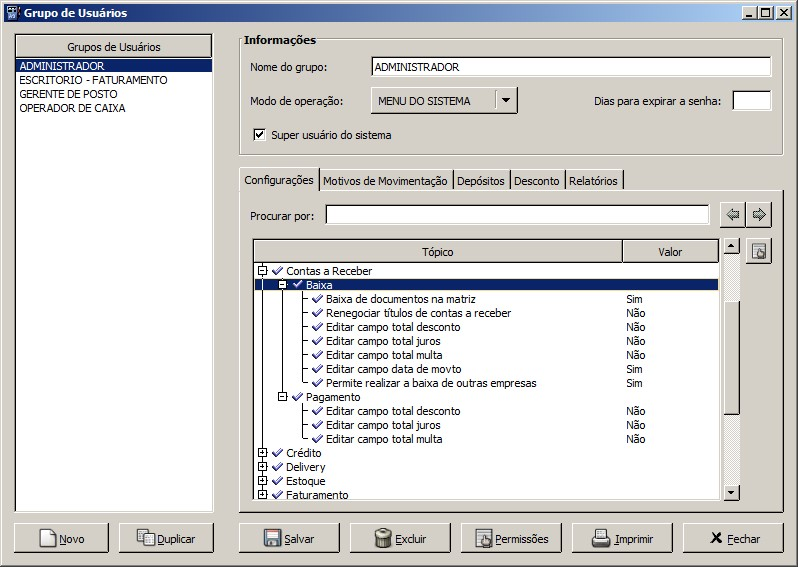Click the tree vertical scrollbar thumb
Viewport: 798px width, 567px height.
731,357
